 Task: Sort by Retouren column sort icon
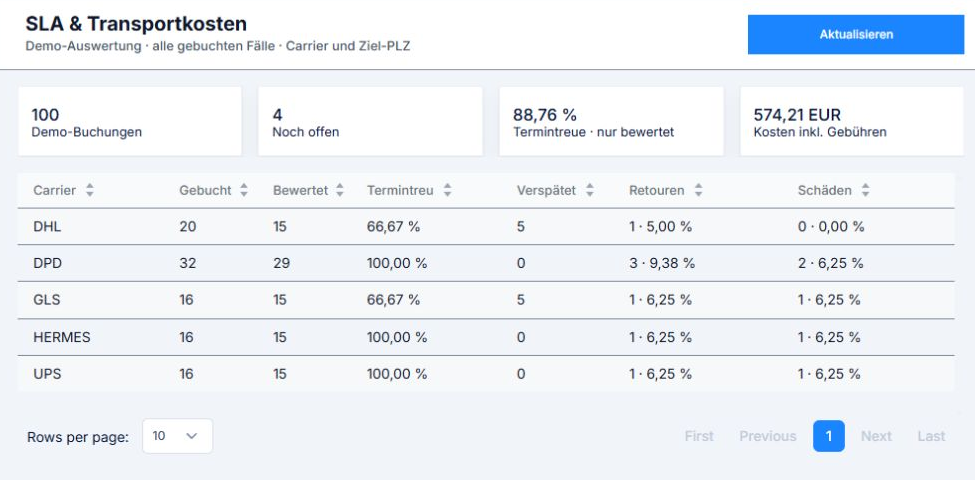(698, 190)
